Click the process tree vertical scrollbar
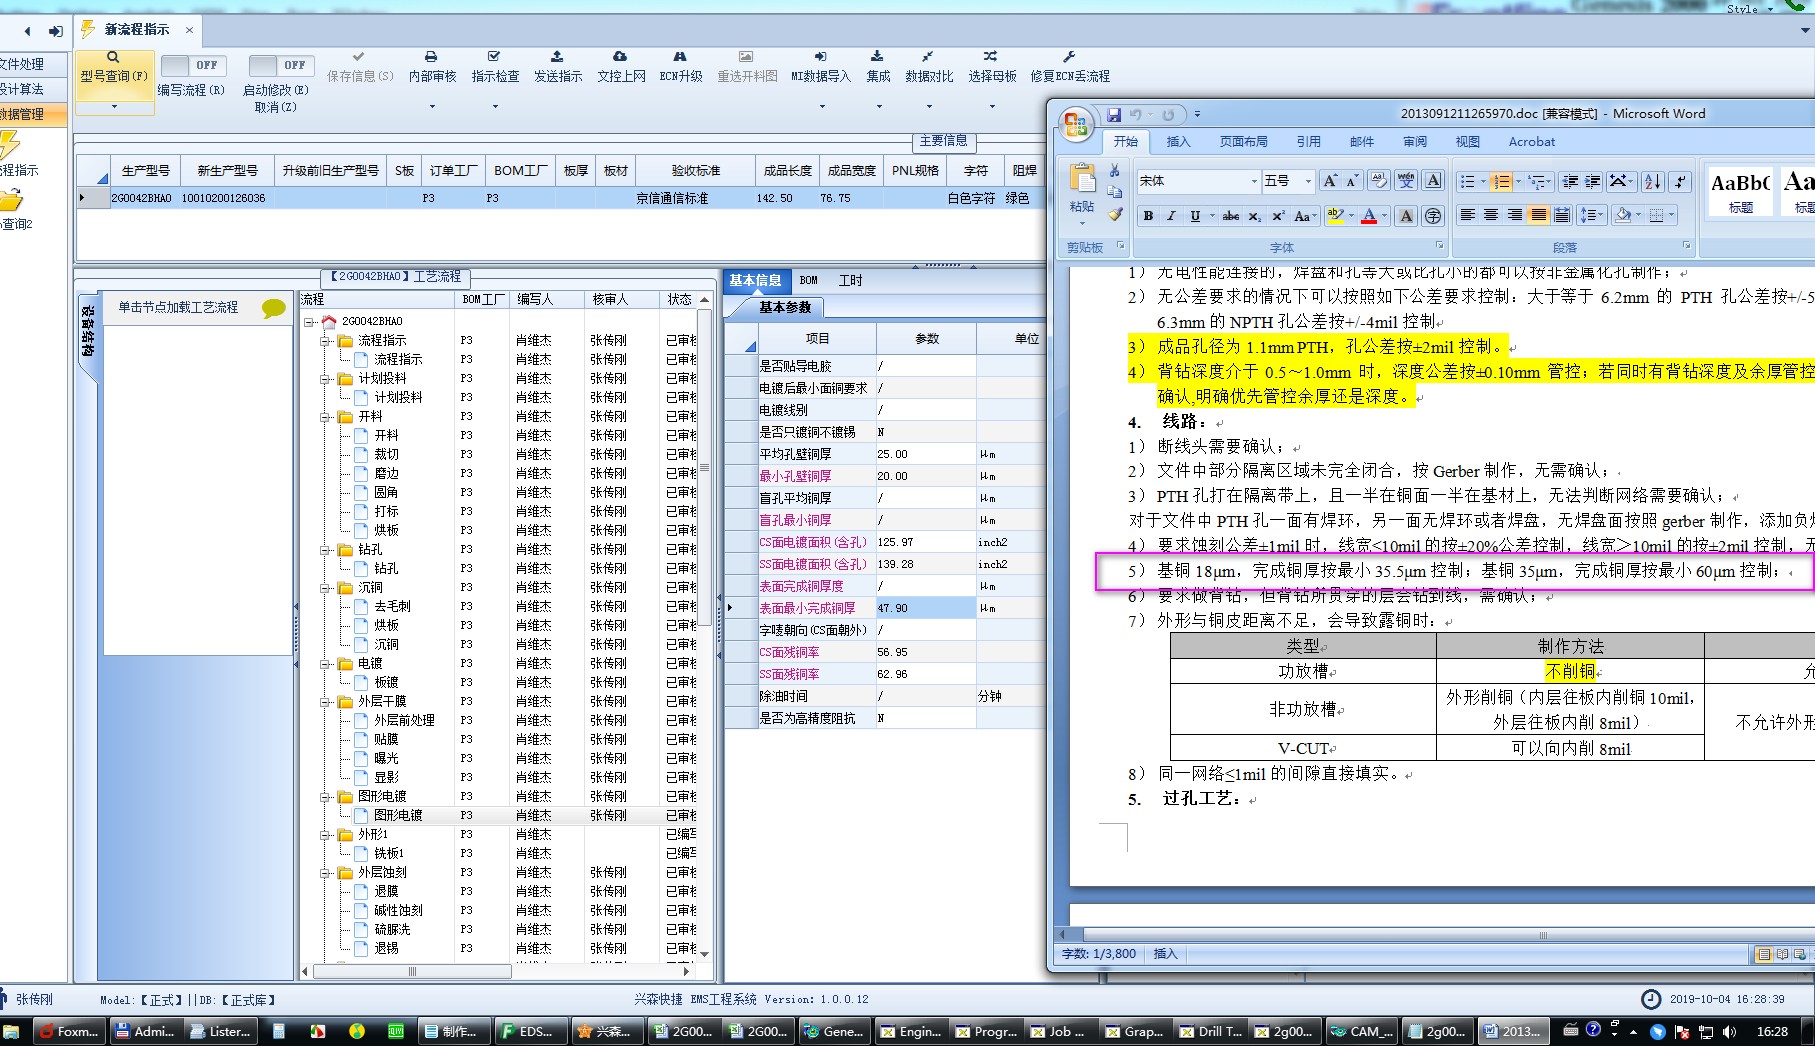Image resolution: width=1815 pixels, height=1046 pixels. pyautogui.click(x=704, y=467)
